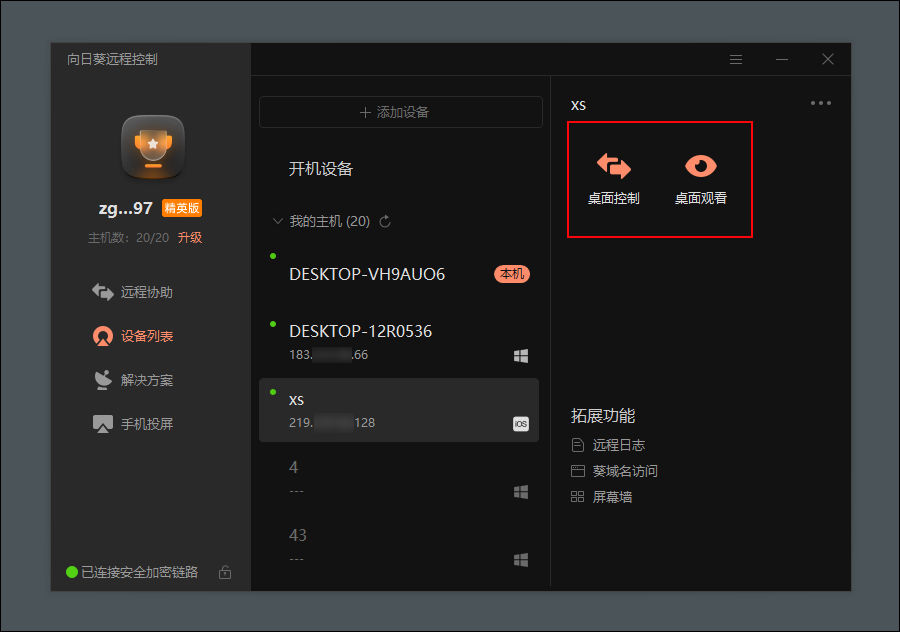Image resolution: width=900 pixels, height=632 pixels.
Task: Click the user profile avatar
Action: point(152,147)
